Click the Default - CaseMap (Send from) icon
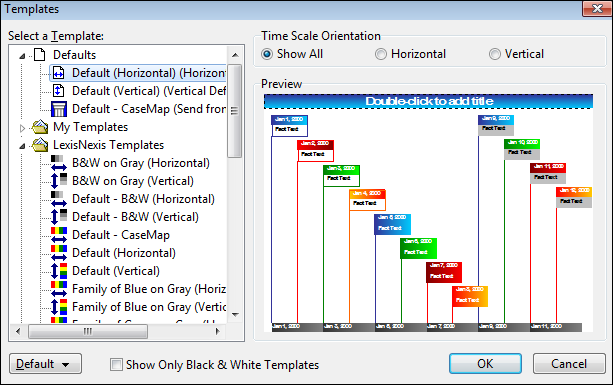 [59, 109]
